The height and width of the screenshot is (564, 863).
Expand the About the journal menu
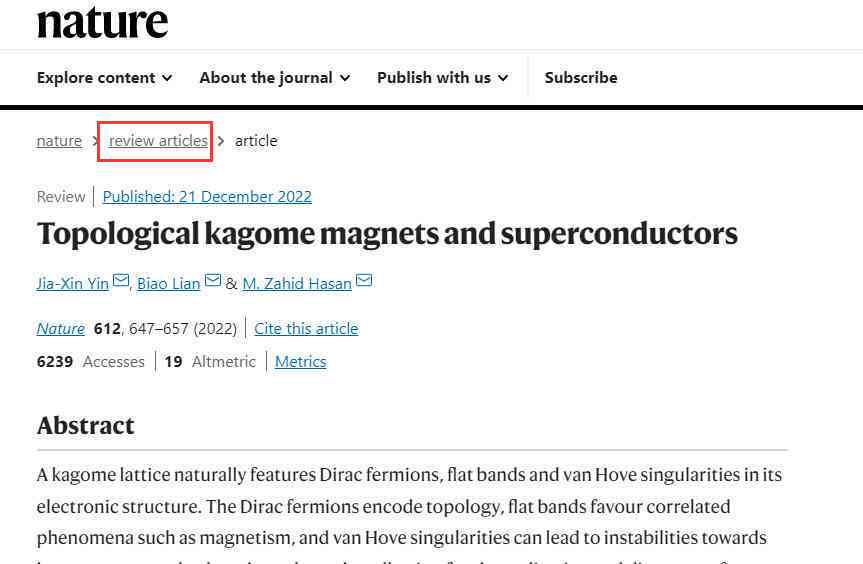[275, 78]
